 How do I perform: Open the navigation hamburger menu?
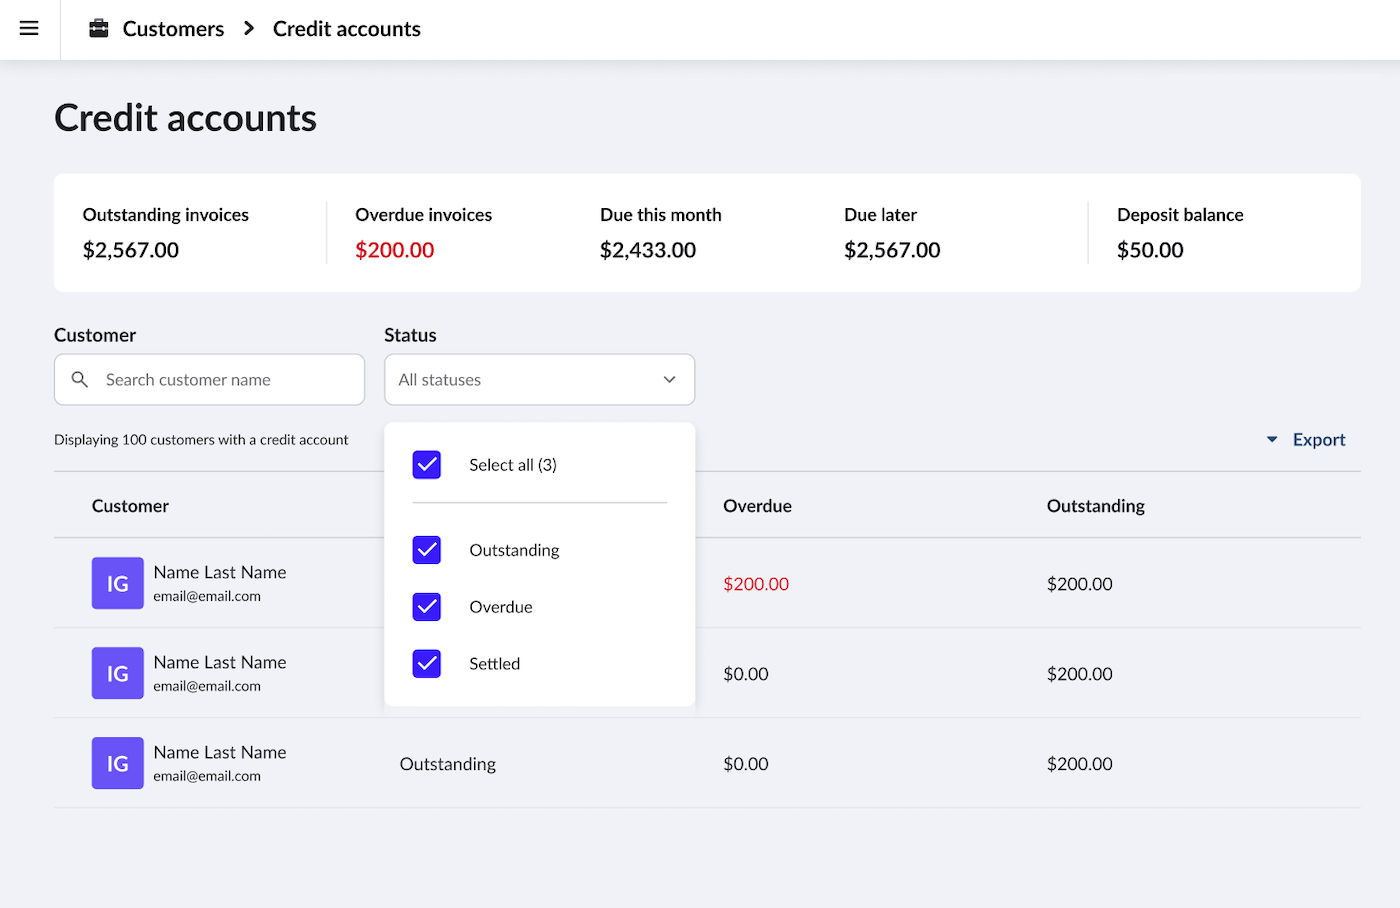click(29, 29)
